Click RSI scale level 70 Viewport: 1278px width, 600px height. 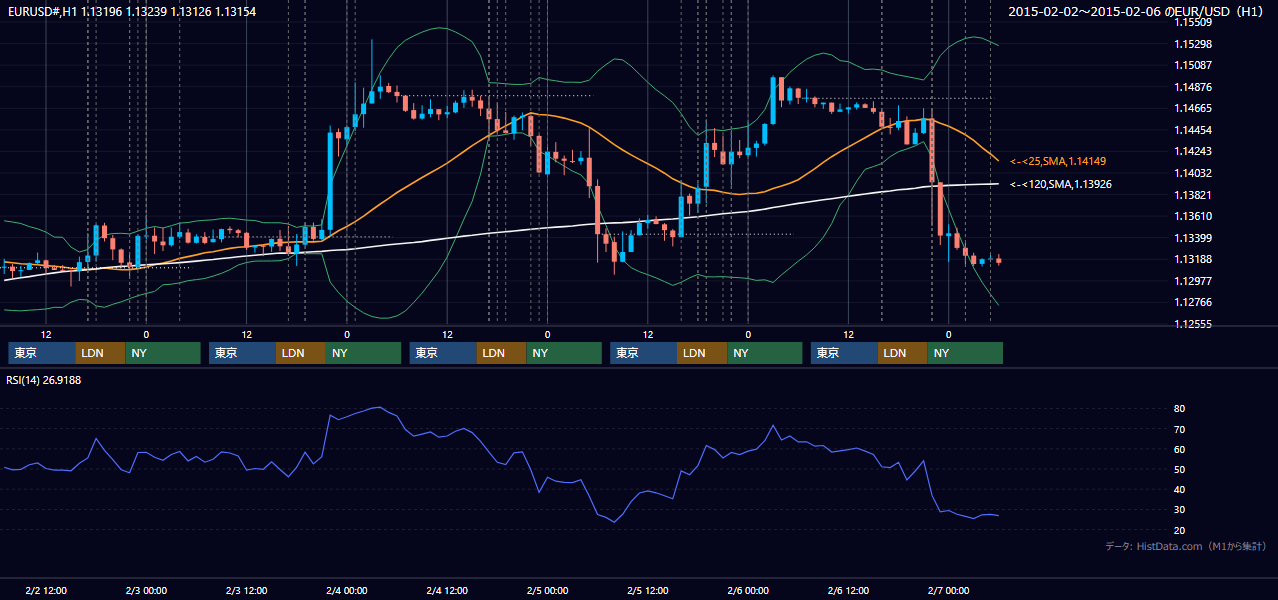(x=1179, y=429)
